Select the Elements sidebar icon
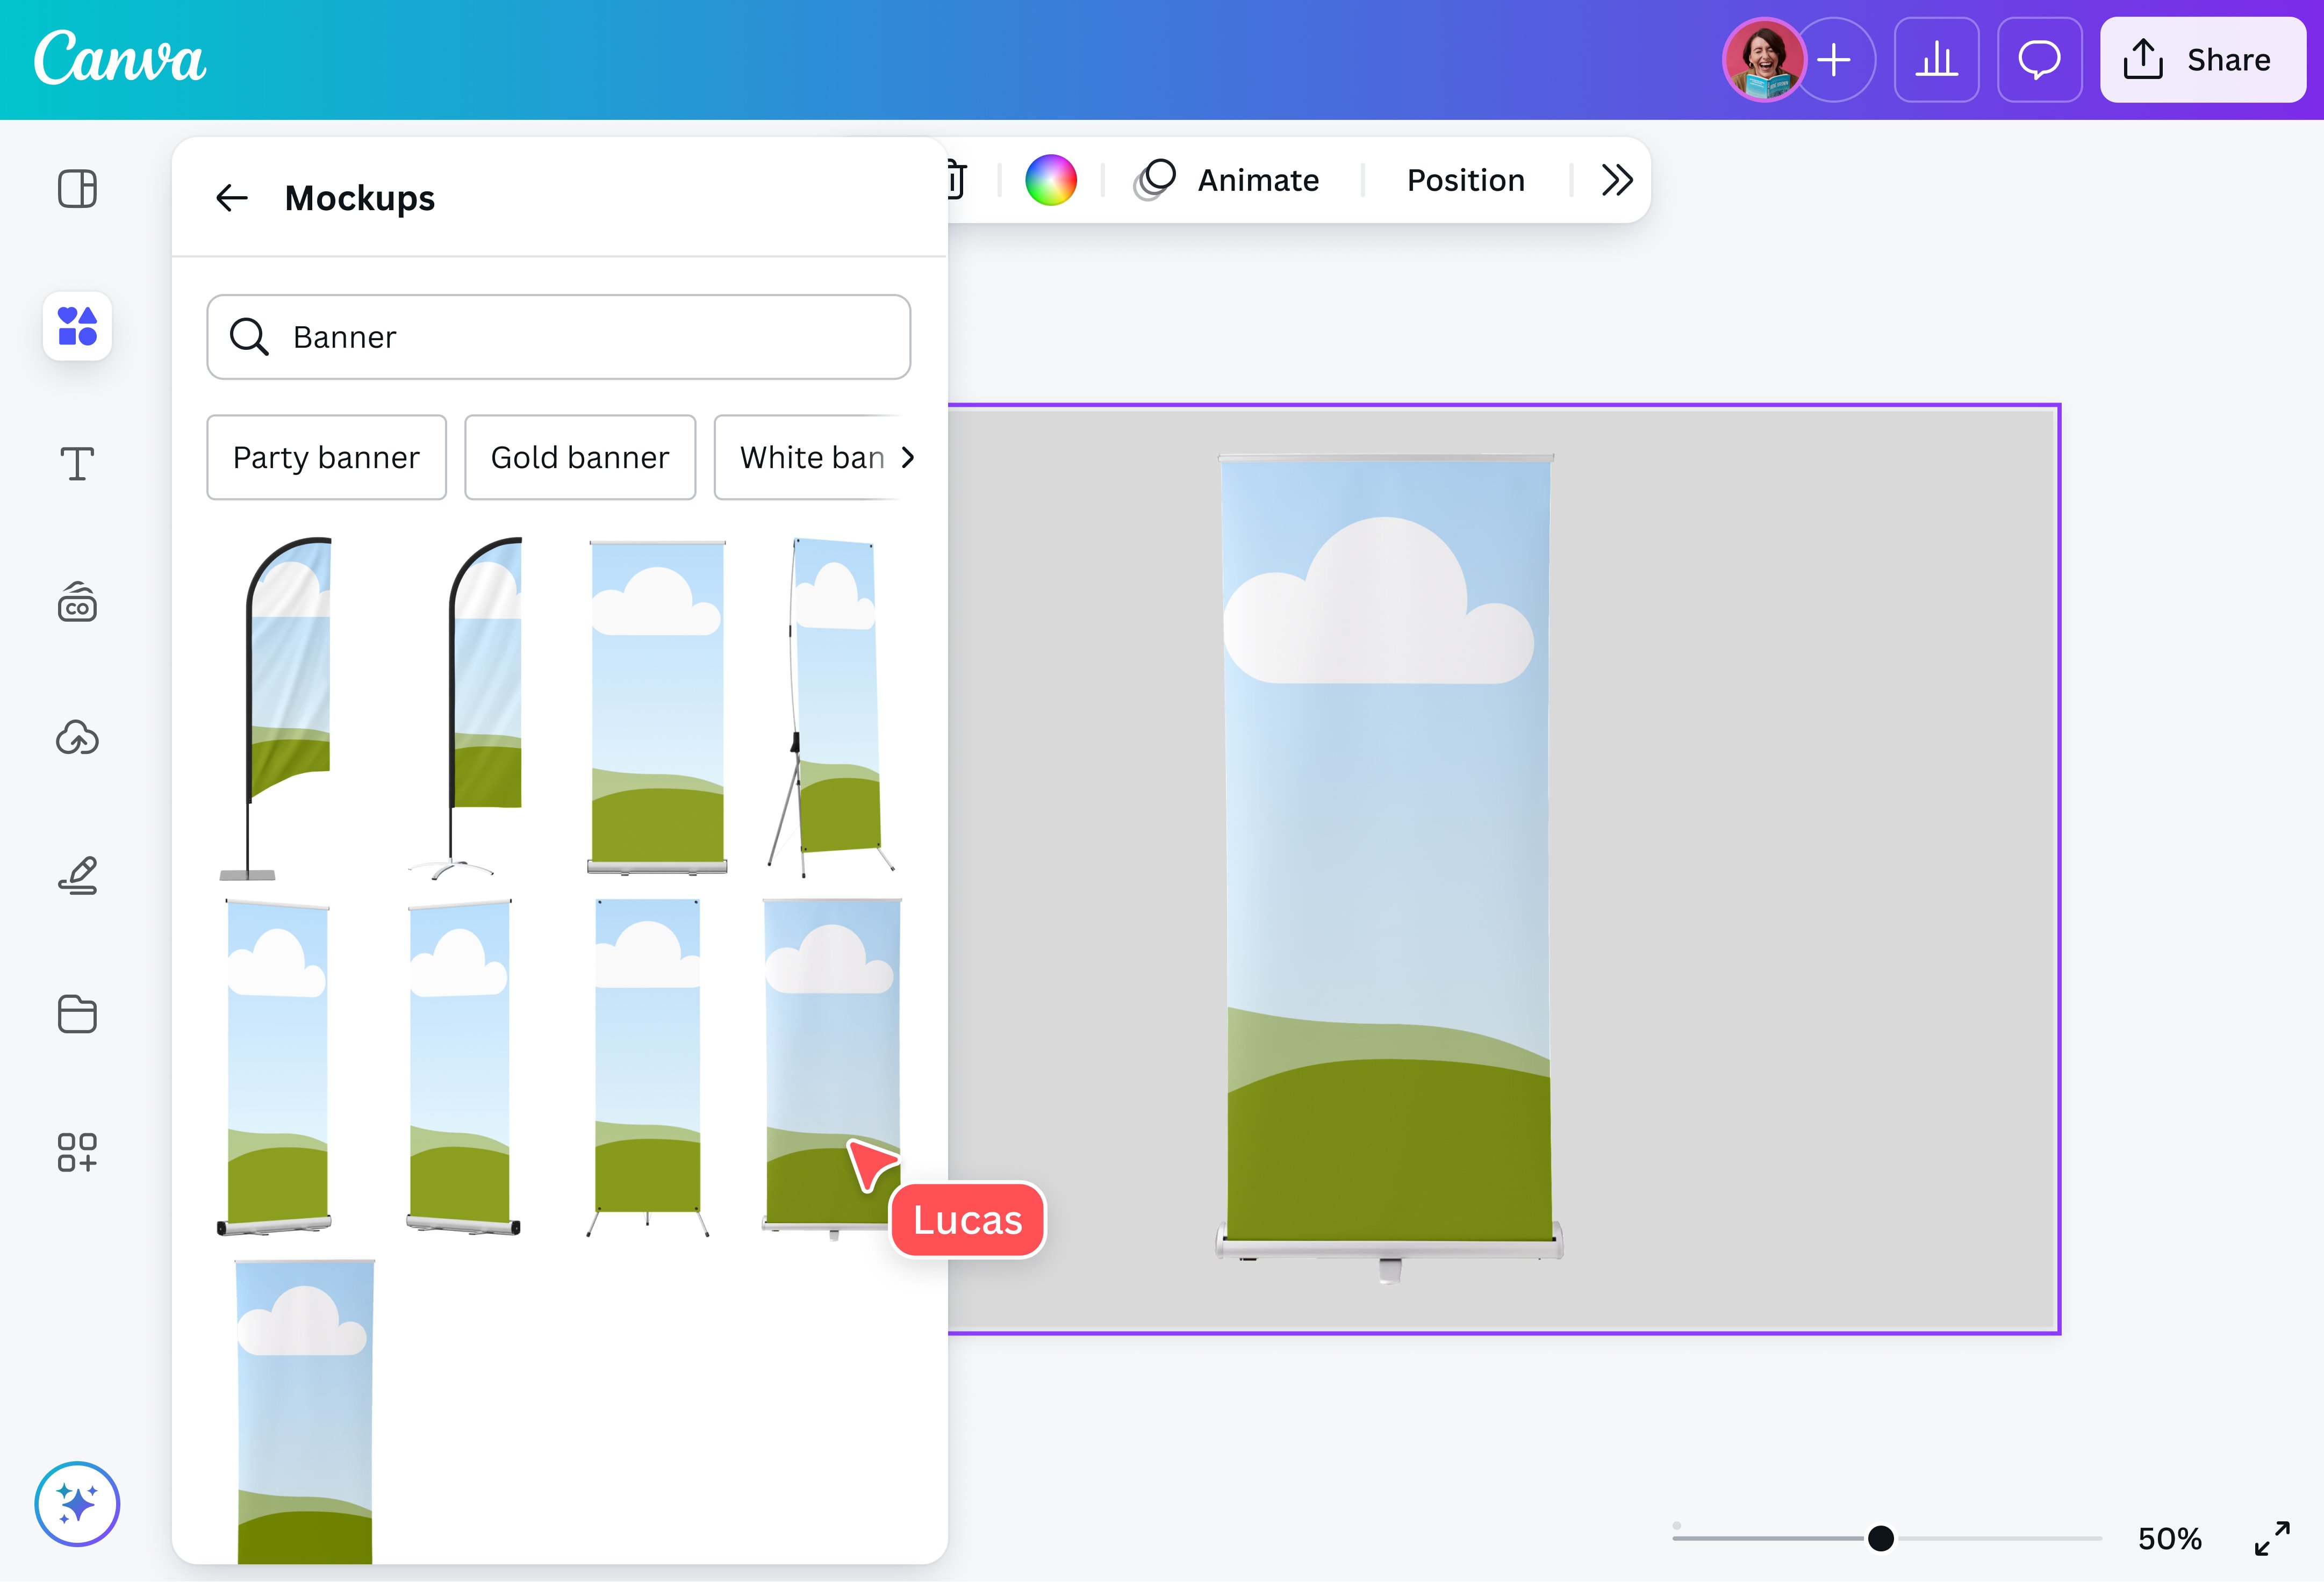The width and height of the screenshot is (2324, 1582). (77, 326)
